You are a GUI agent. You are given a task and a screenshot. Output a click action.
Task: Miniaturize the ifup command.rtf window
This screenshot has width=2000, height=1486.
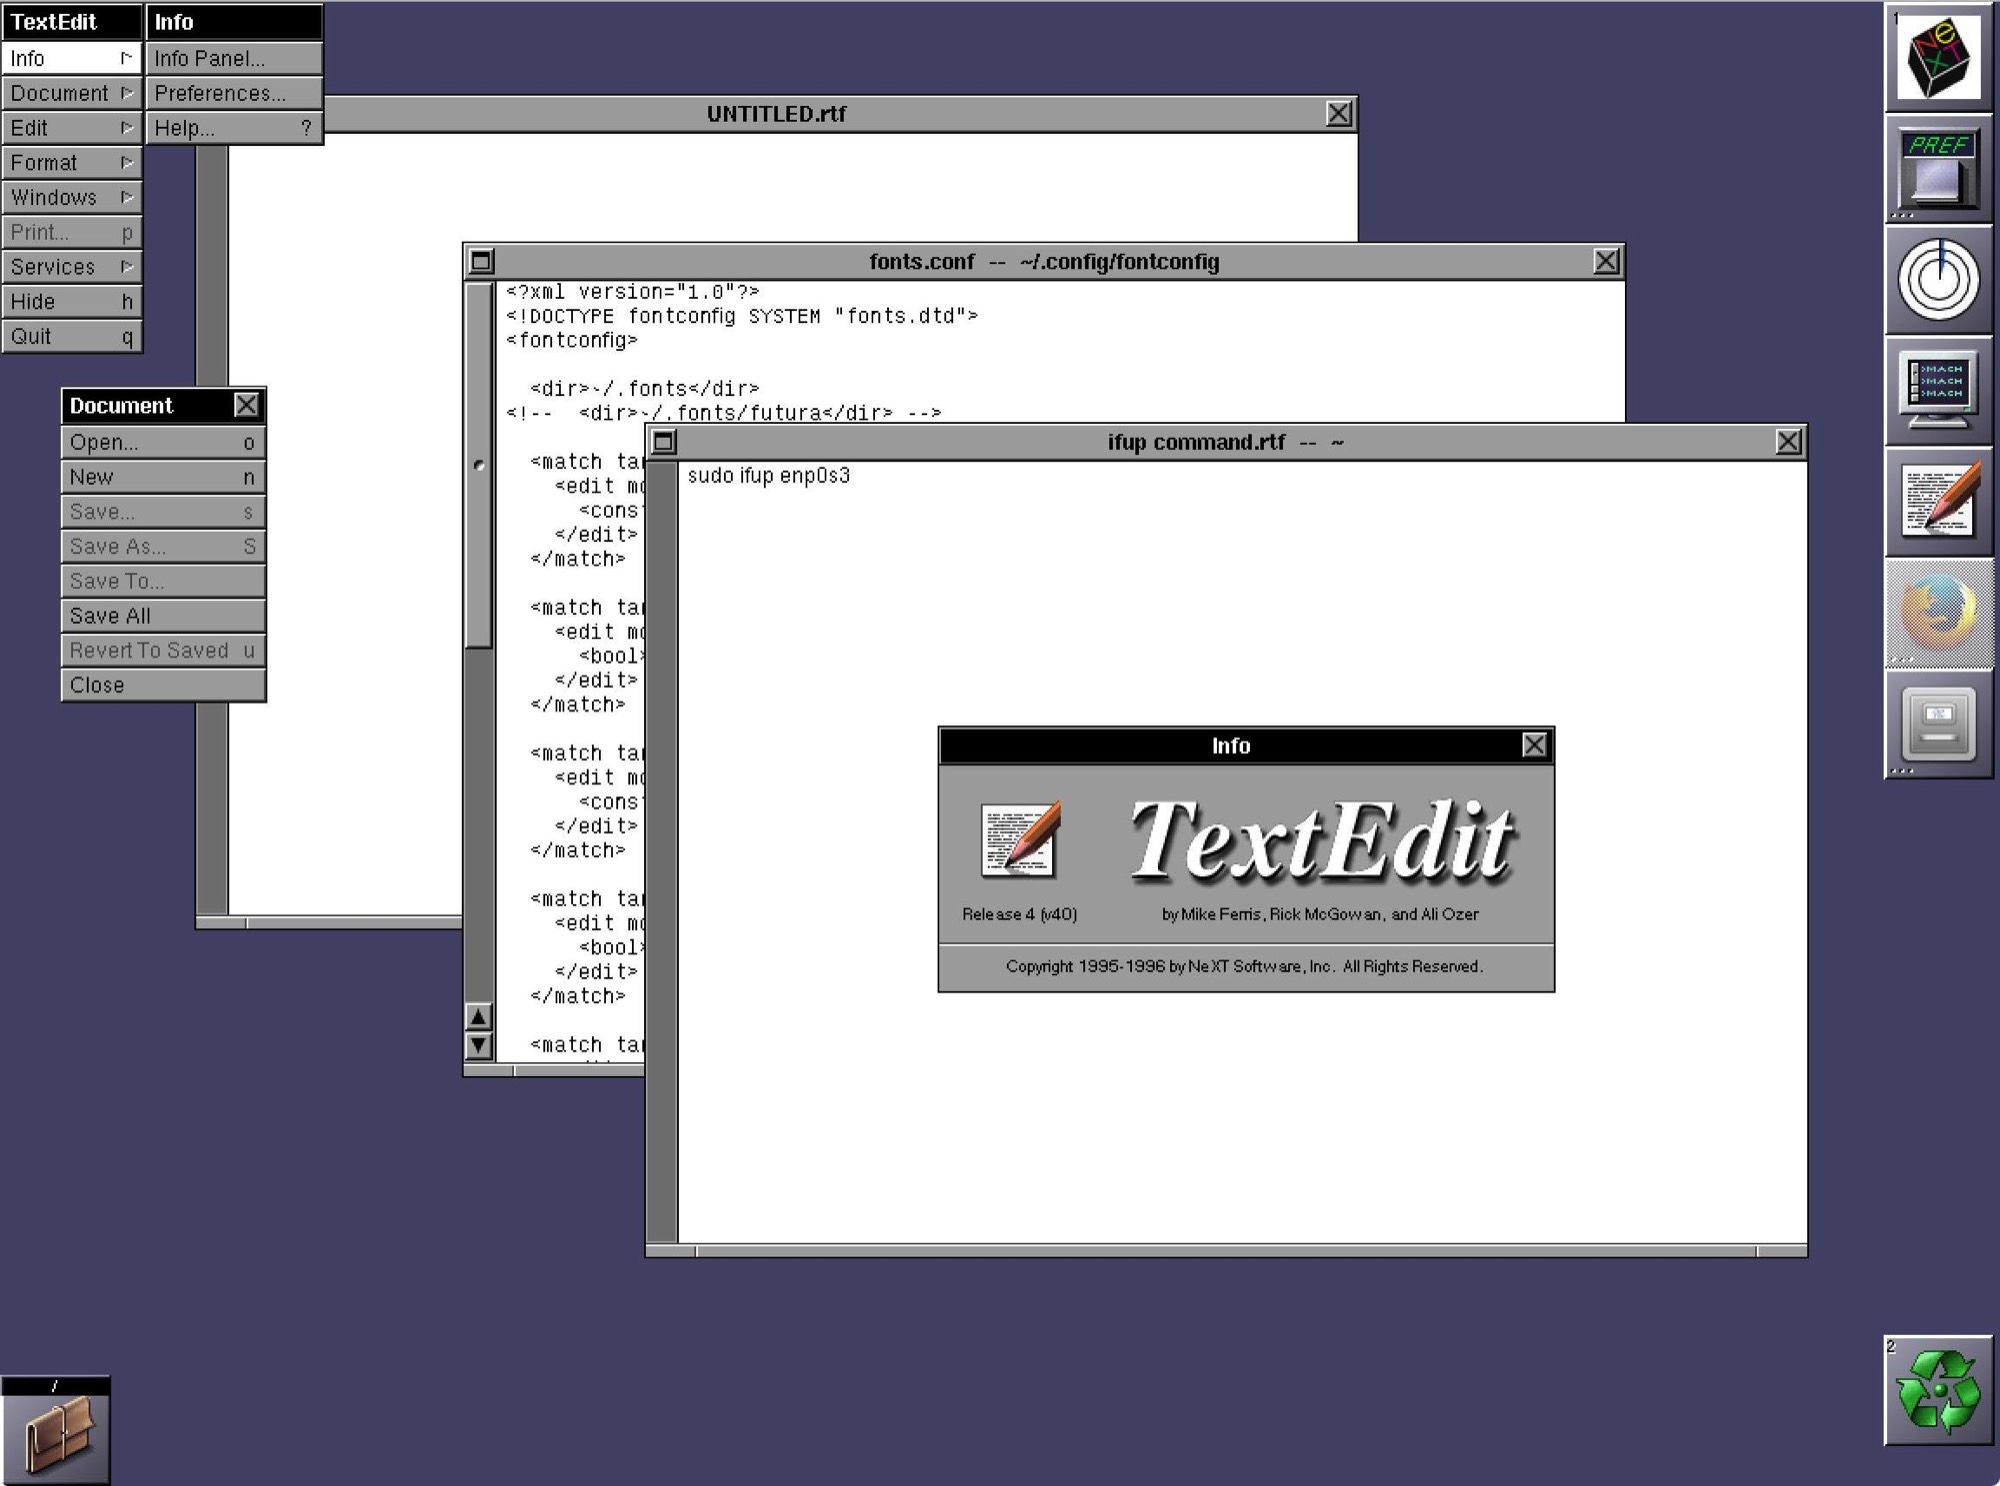(x=664, y=442)
